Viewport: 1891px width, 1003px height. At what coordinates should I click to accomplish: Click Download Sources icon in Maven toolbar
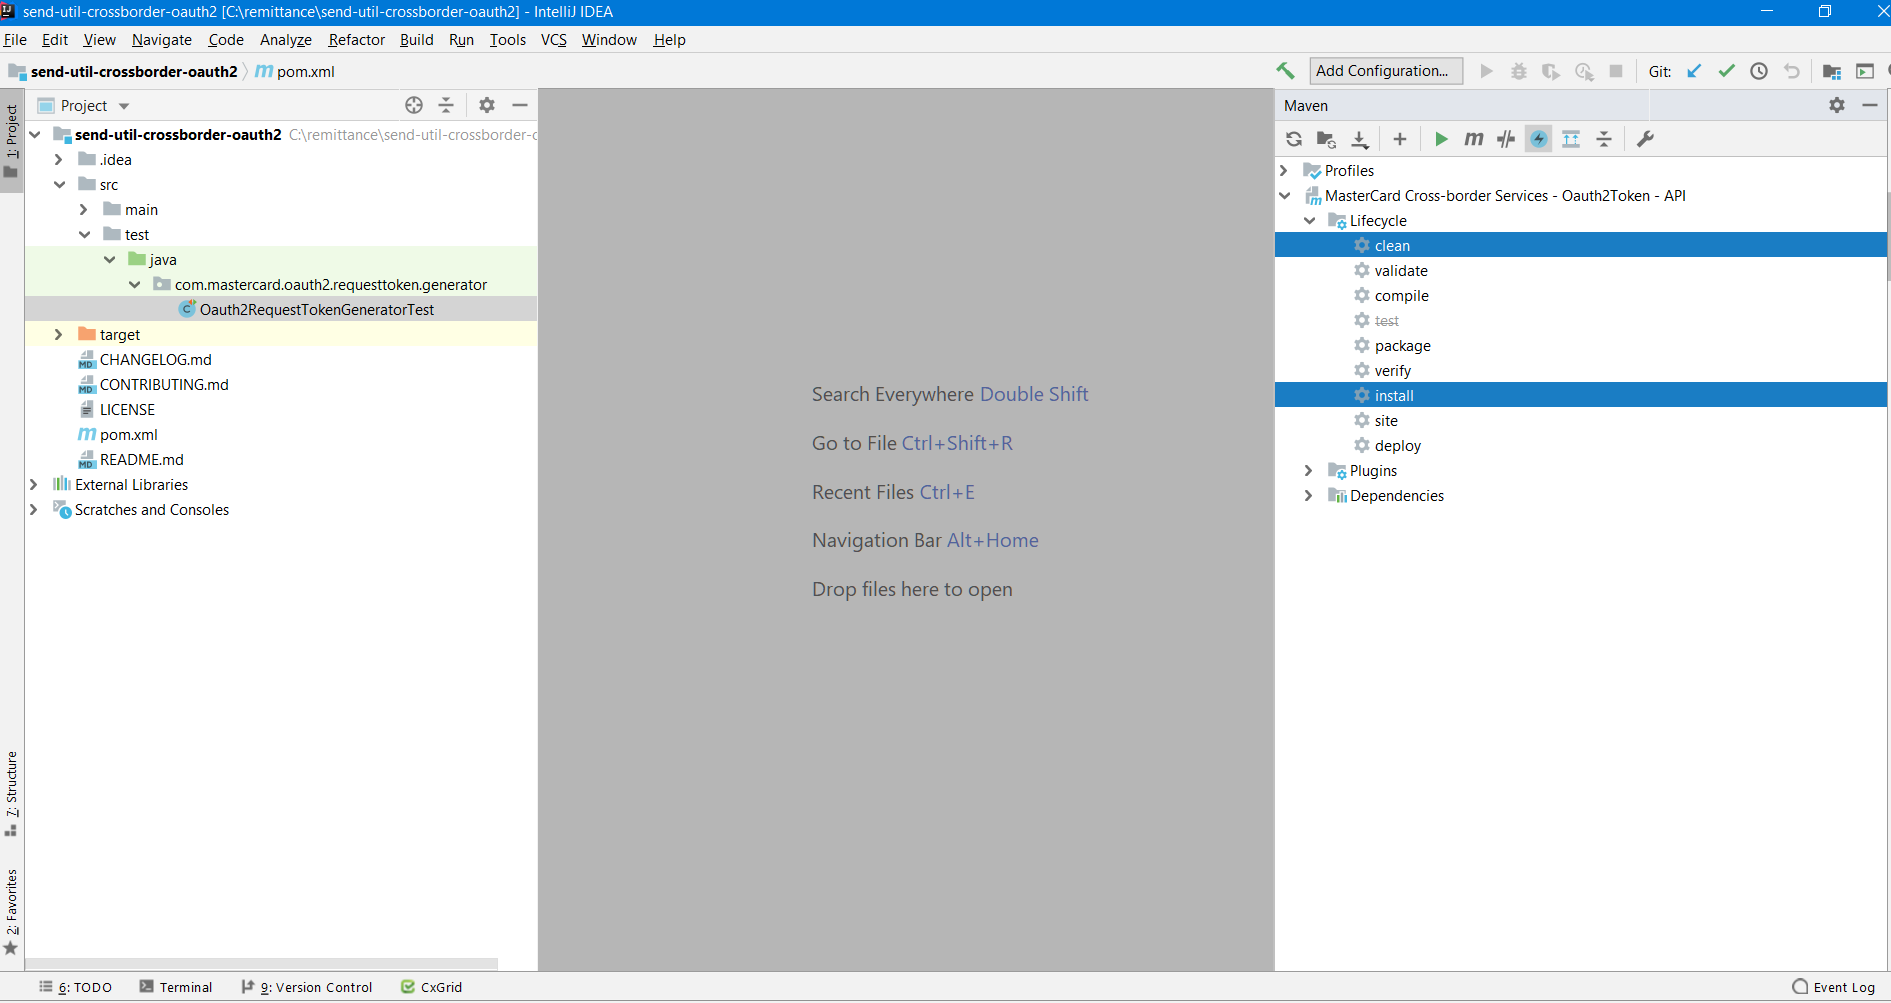coord(1360,139)
